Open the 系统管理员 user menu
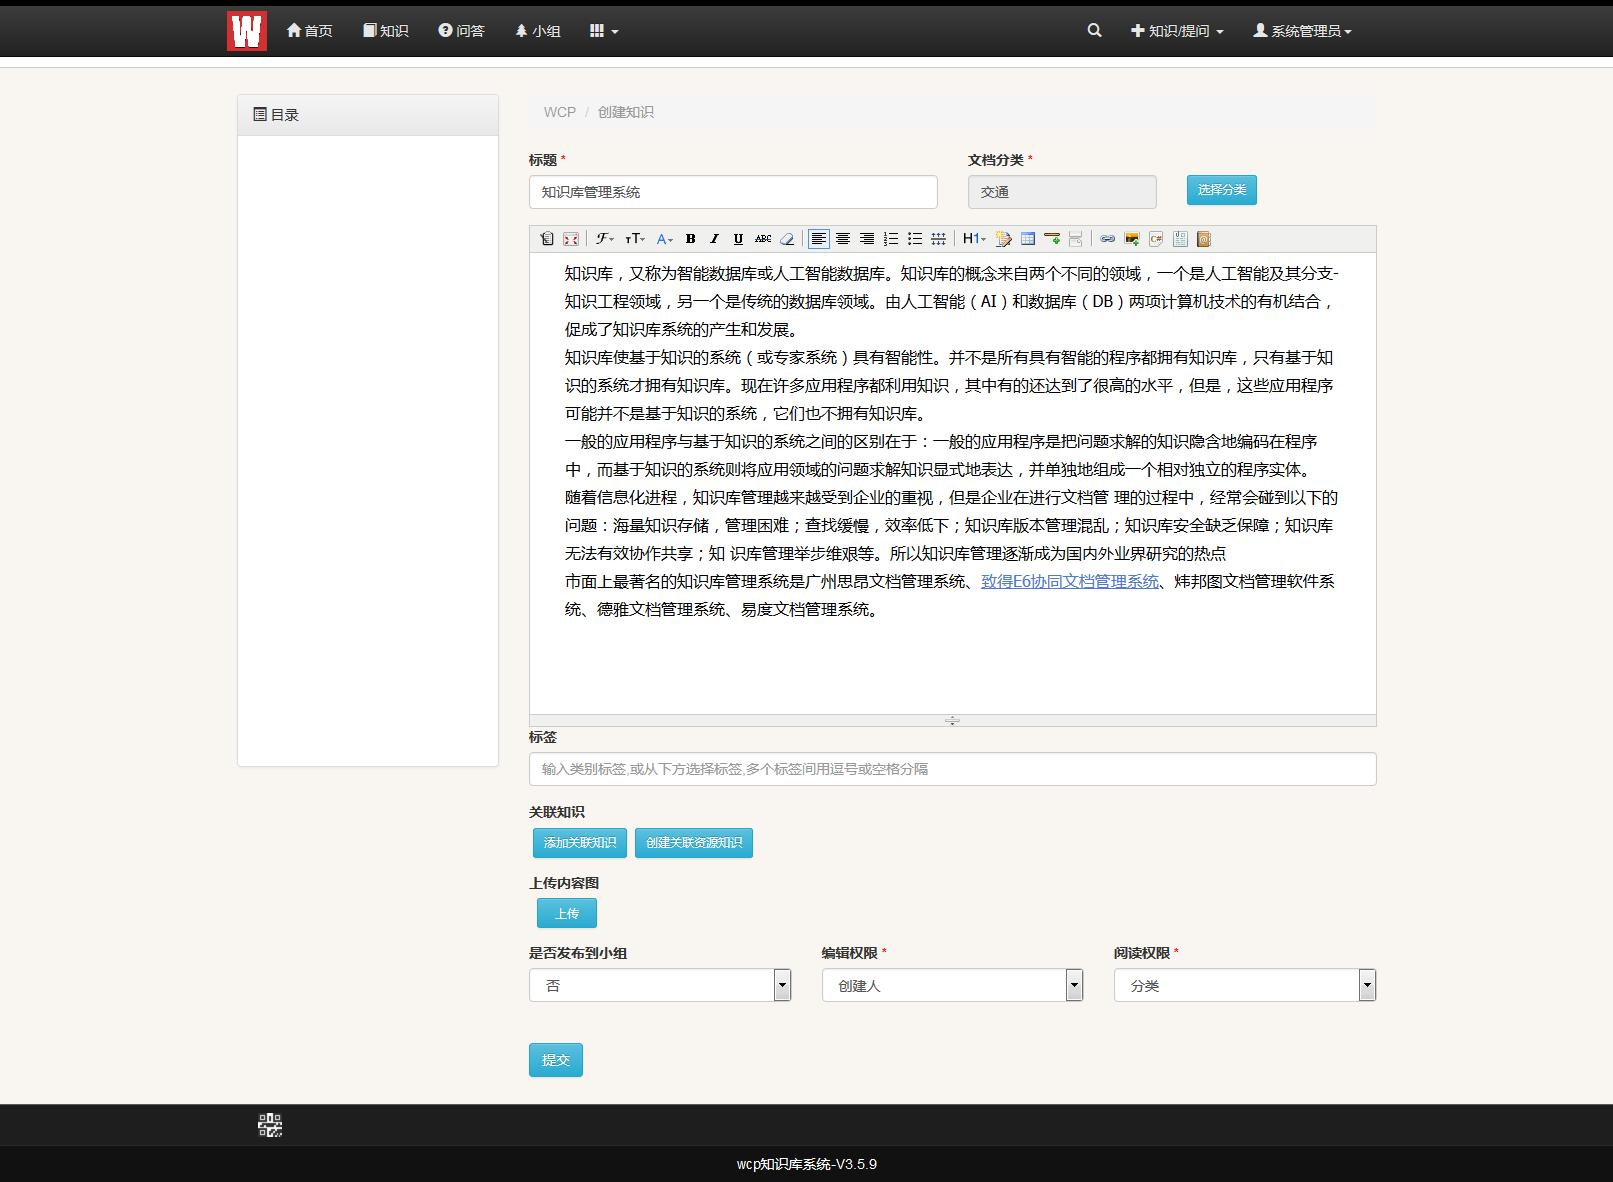The image size is (1613, 1182). click(1303, 31)
